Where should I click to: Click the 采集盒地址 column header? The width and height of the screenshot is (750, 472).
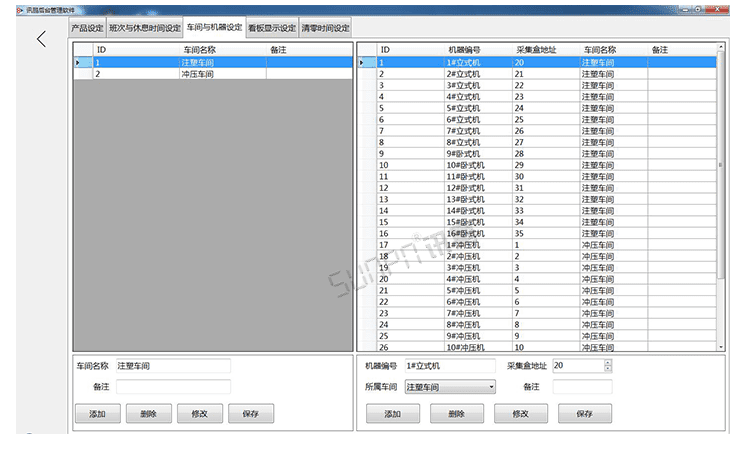point(536,49)
